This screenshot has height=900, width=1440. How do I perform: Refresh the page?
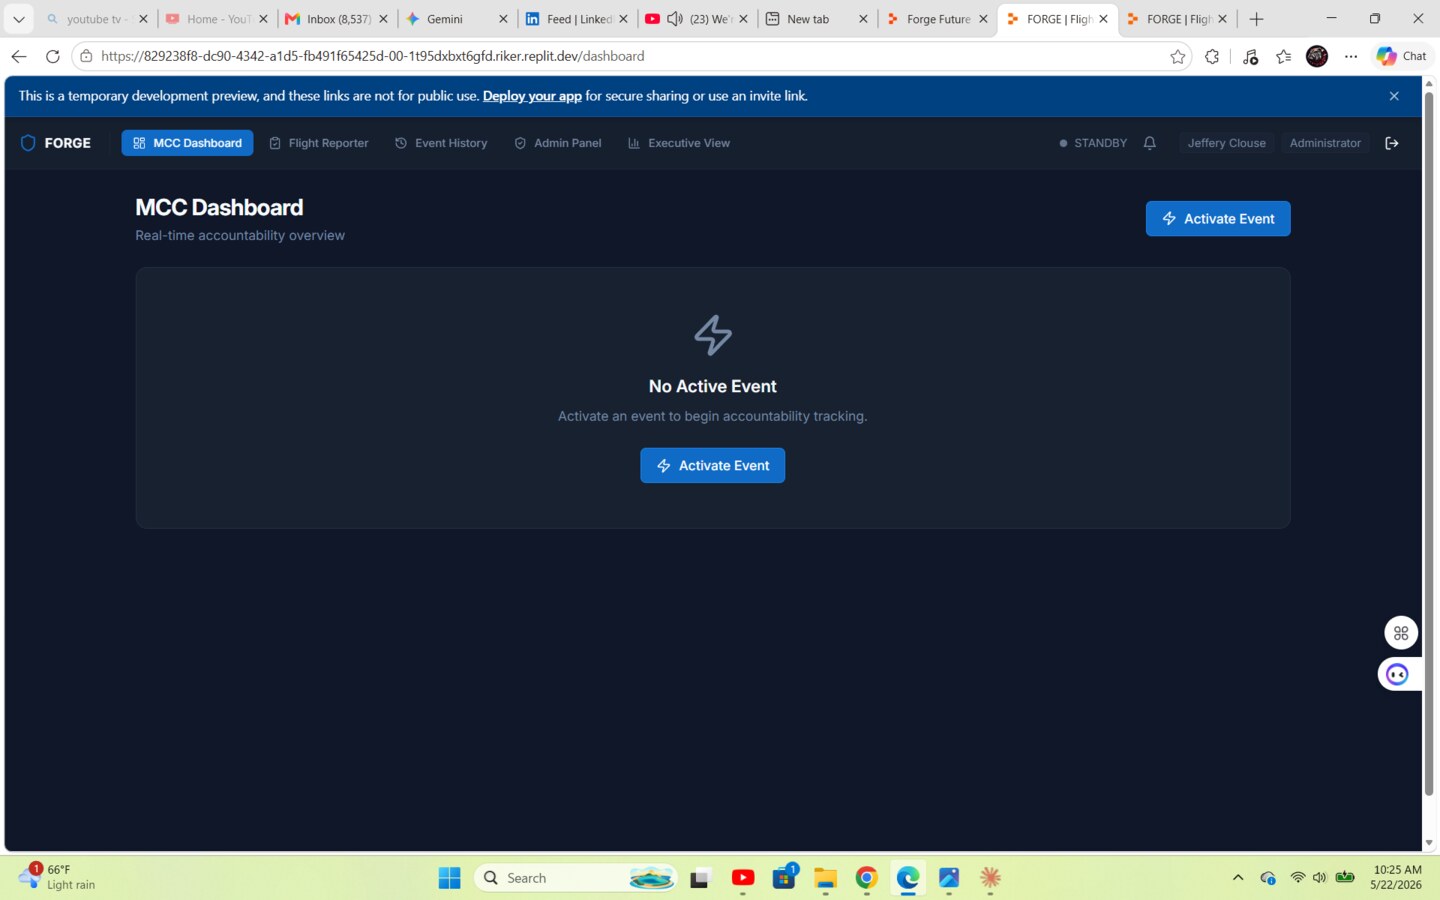click(x=53, y=56)
